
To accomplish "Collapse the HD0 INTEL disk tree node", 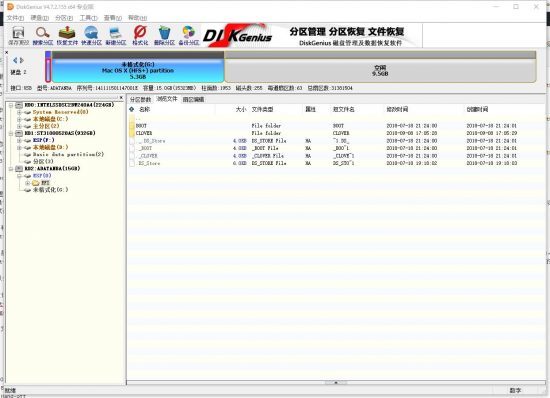I will 11,105.
